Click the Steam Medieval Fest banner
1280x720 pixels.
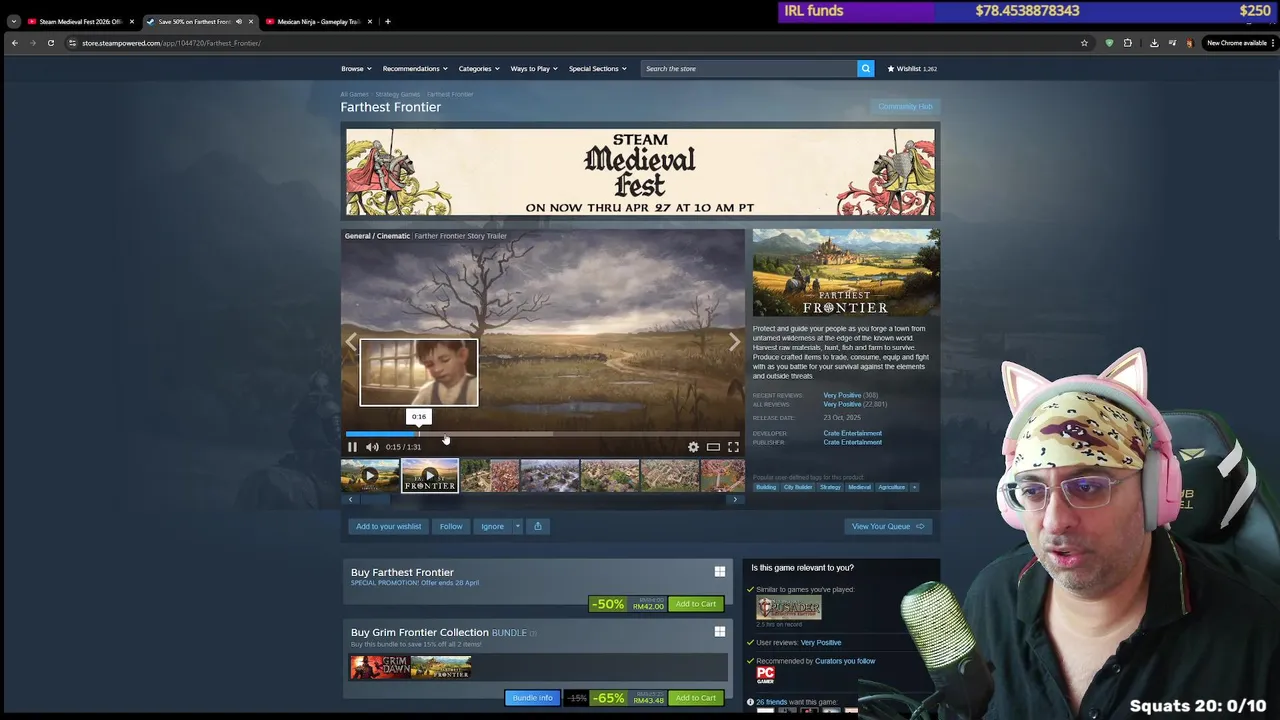tap(640, 171)
